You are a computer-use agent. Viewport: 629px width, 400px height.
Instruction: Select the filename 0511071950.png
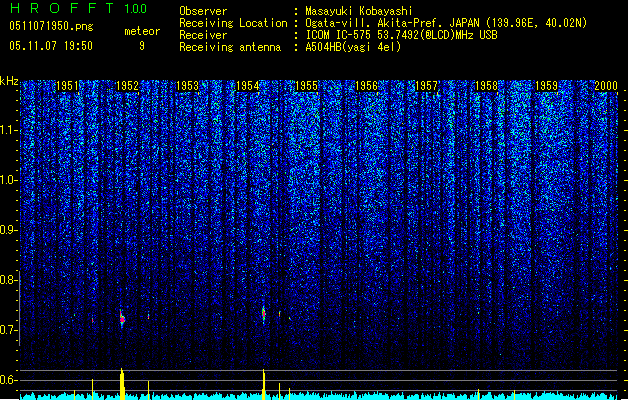pos(51,27)
